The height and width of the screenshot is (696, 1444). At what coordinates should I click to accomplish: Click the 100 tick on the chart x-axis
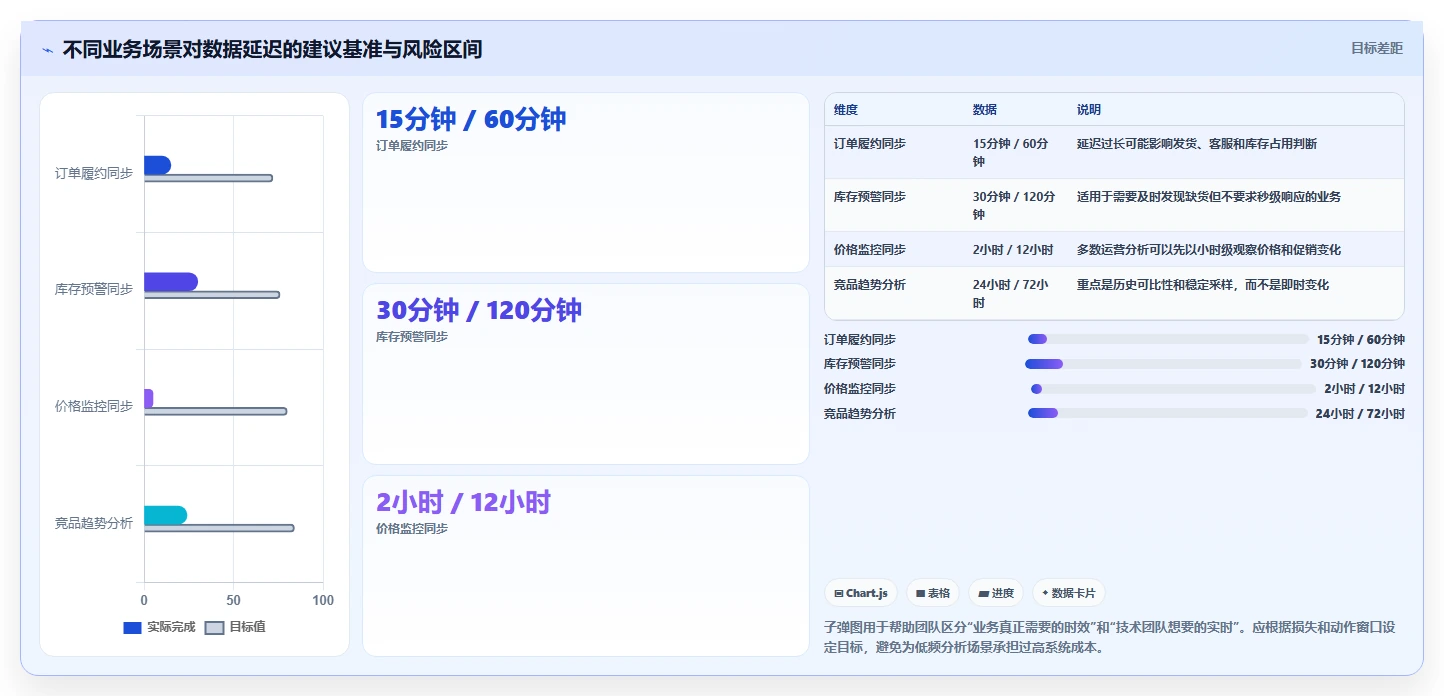click(323, 600)
